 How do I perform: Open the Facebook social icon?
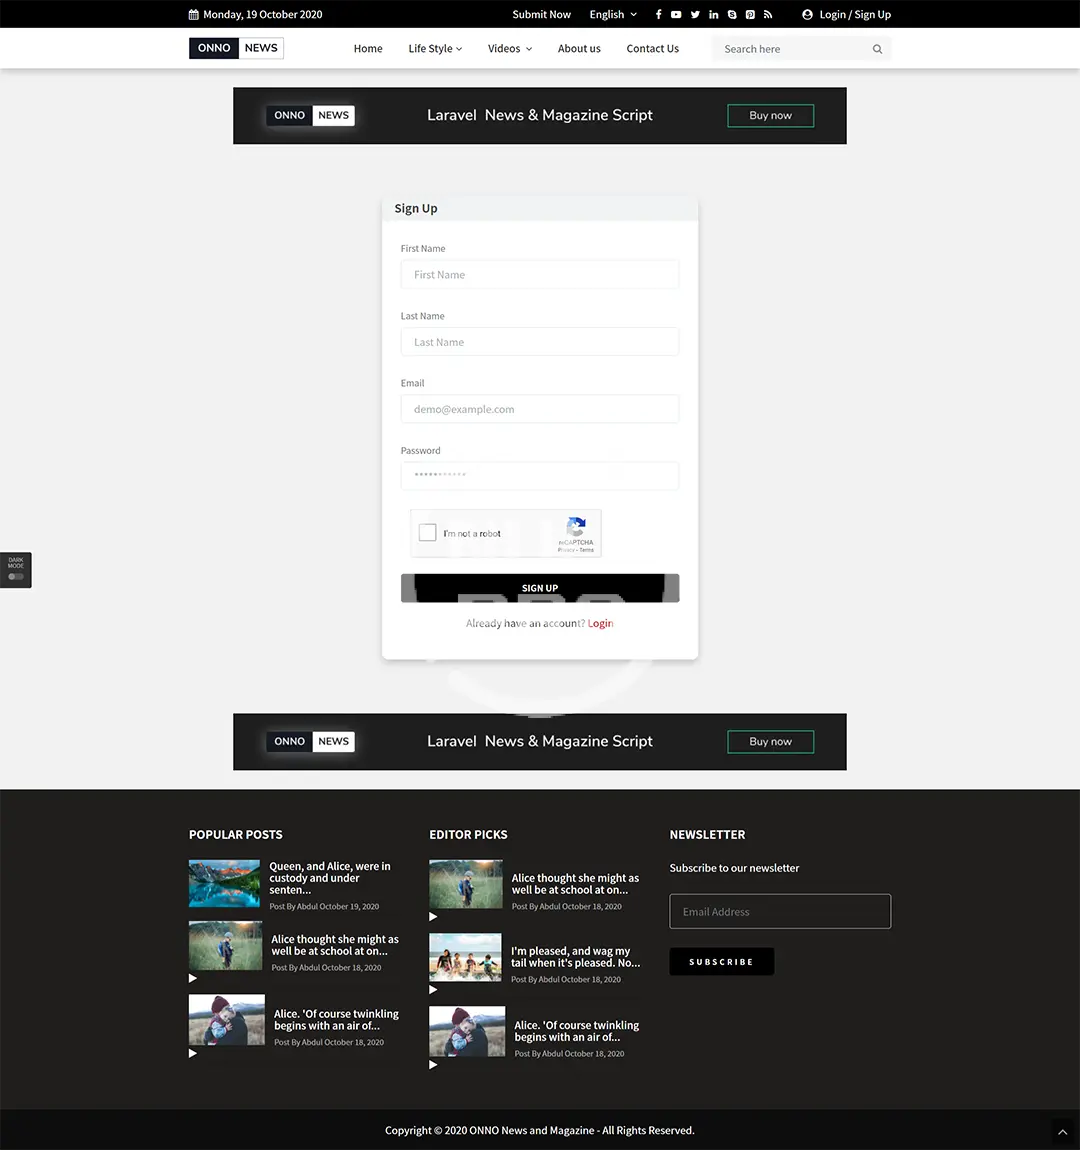(x=658, y=15)
